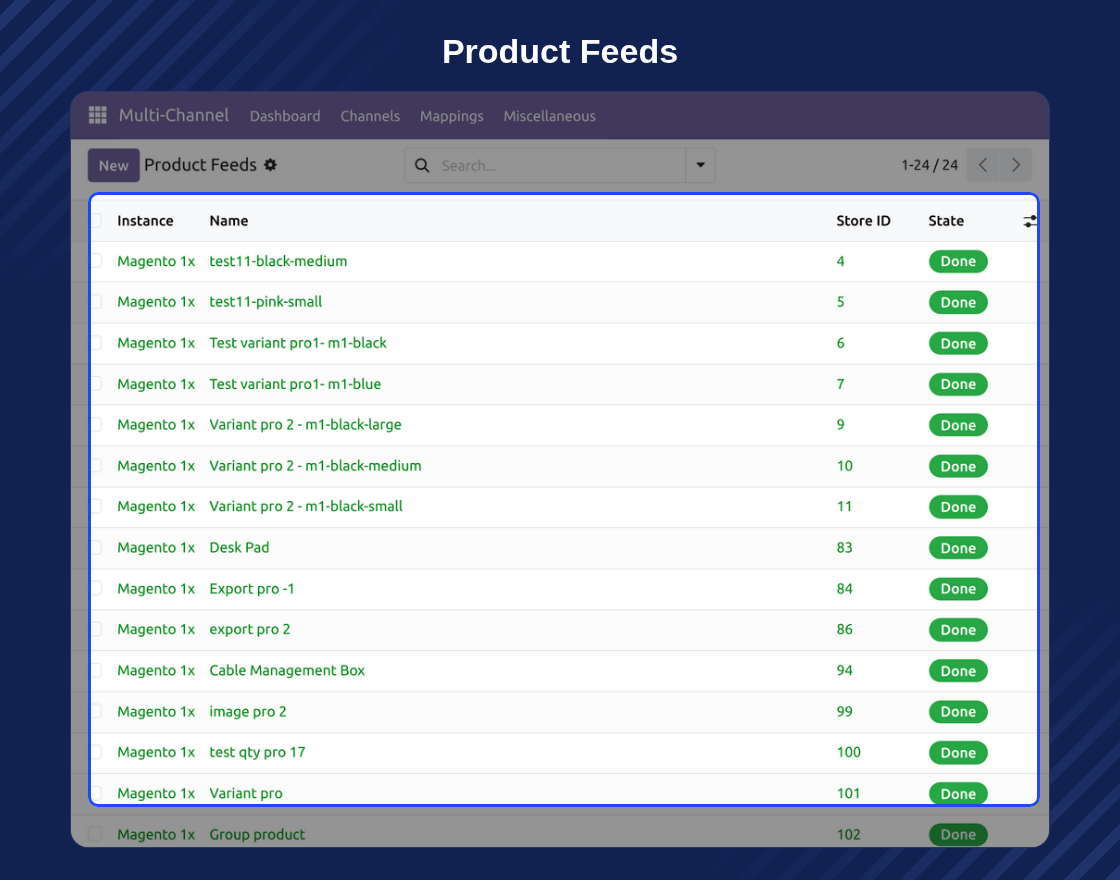The height and width of the screenshot is (880, 1120).
Task: Select checkbox for Desk Pad row
Action: pyautogui.click(x=95, y=547)
